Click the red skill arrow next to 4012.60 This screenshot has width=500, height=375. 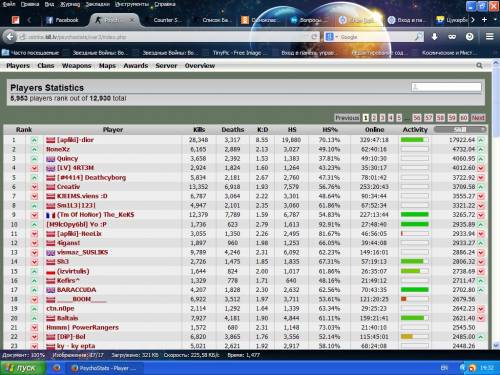tap(481, 168)
